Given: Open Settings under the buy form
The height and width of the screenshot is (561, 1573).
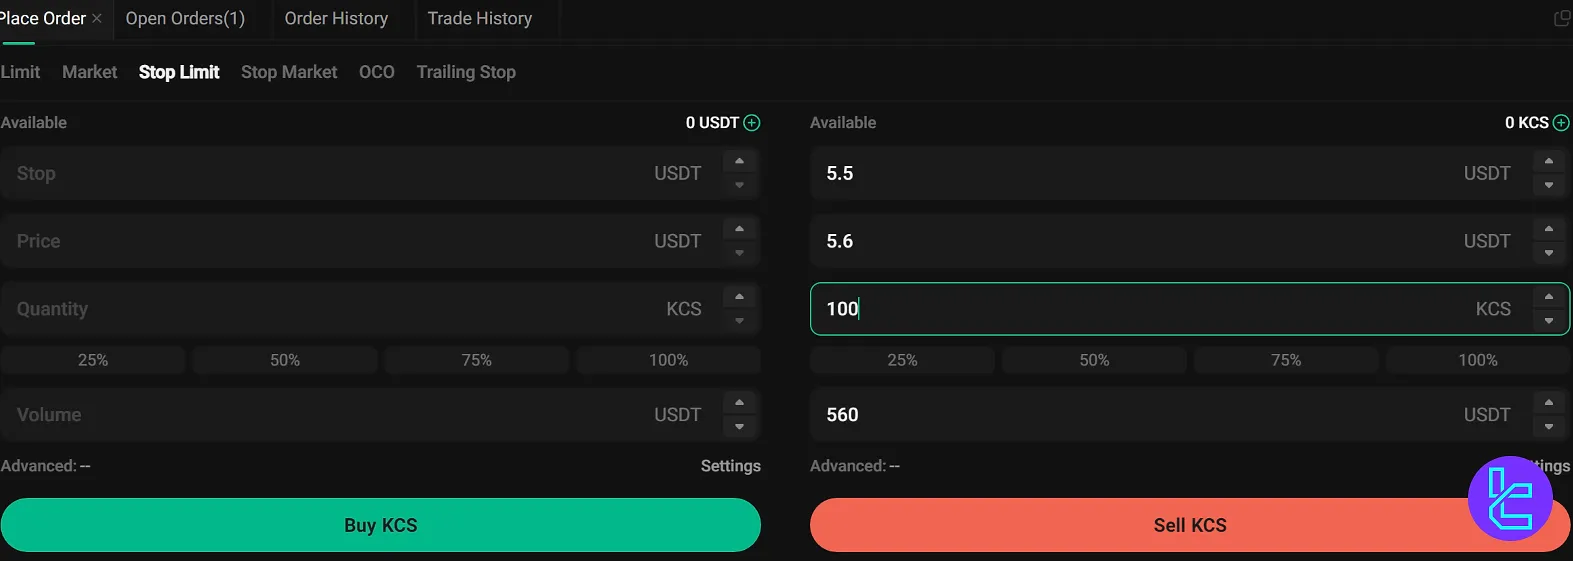Looking at the screenshot, I should pos(731,466).
